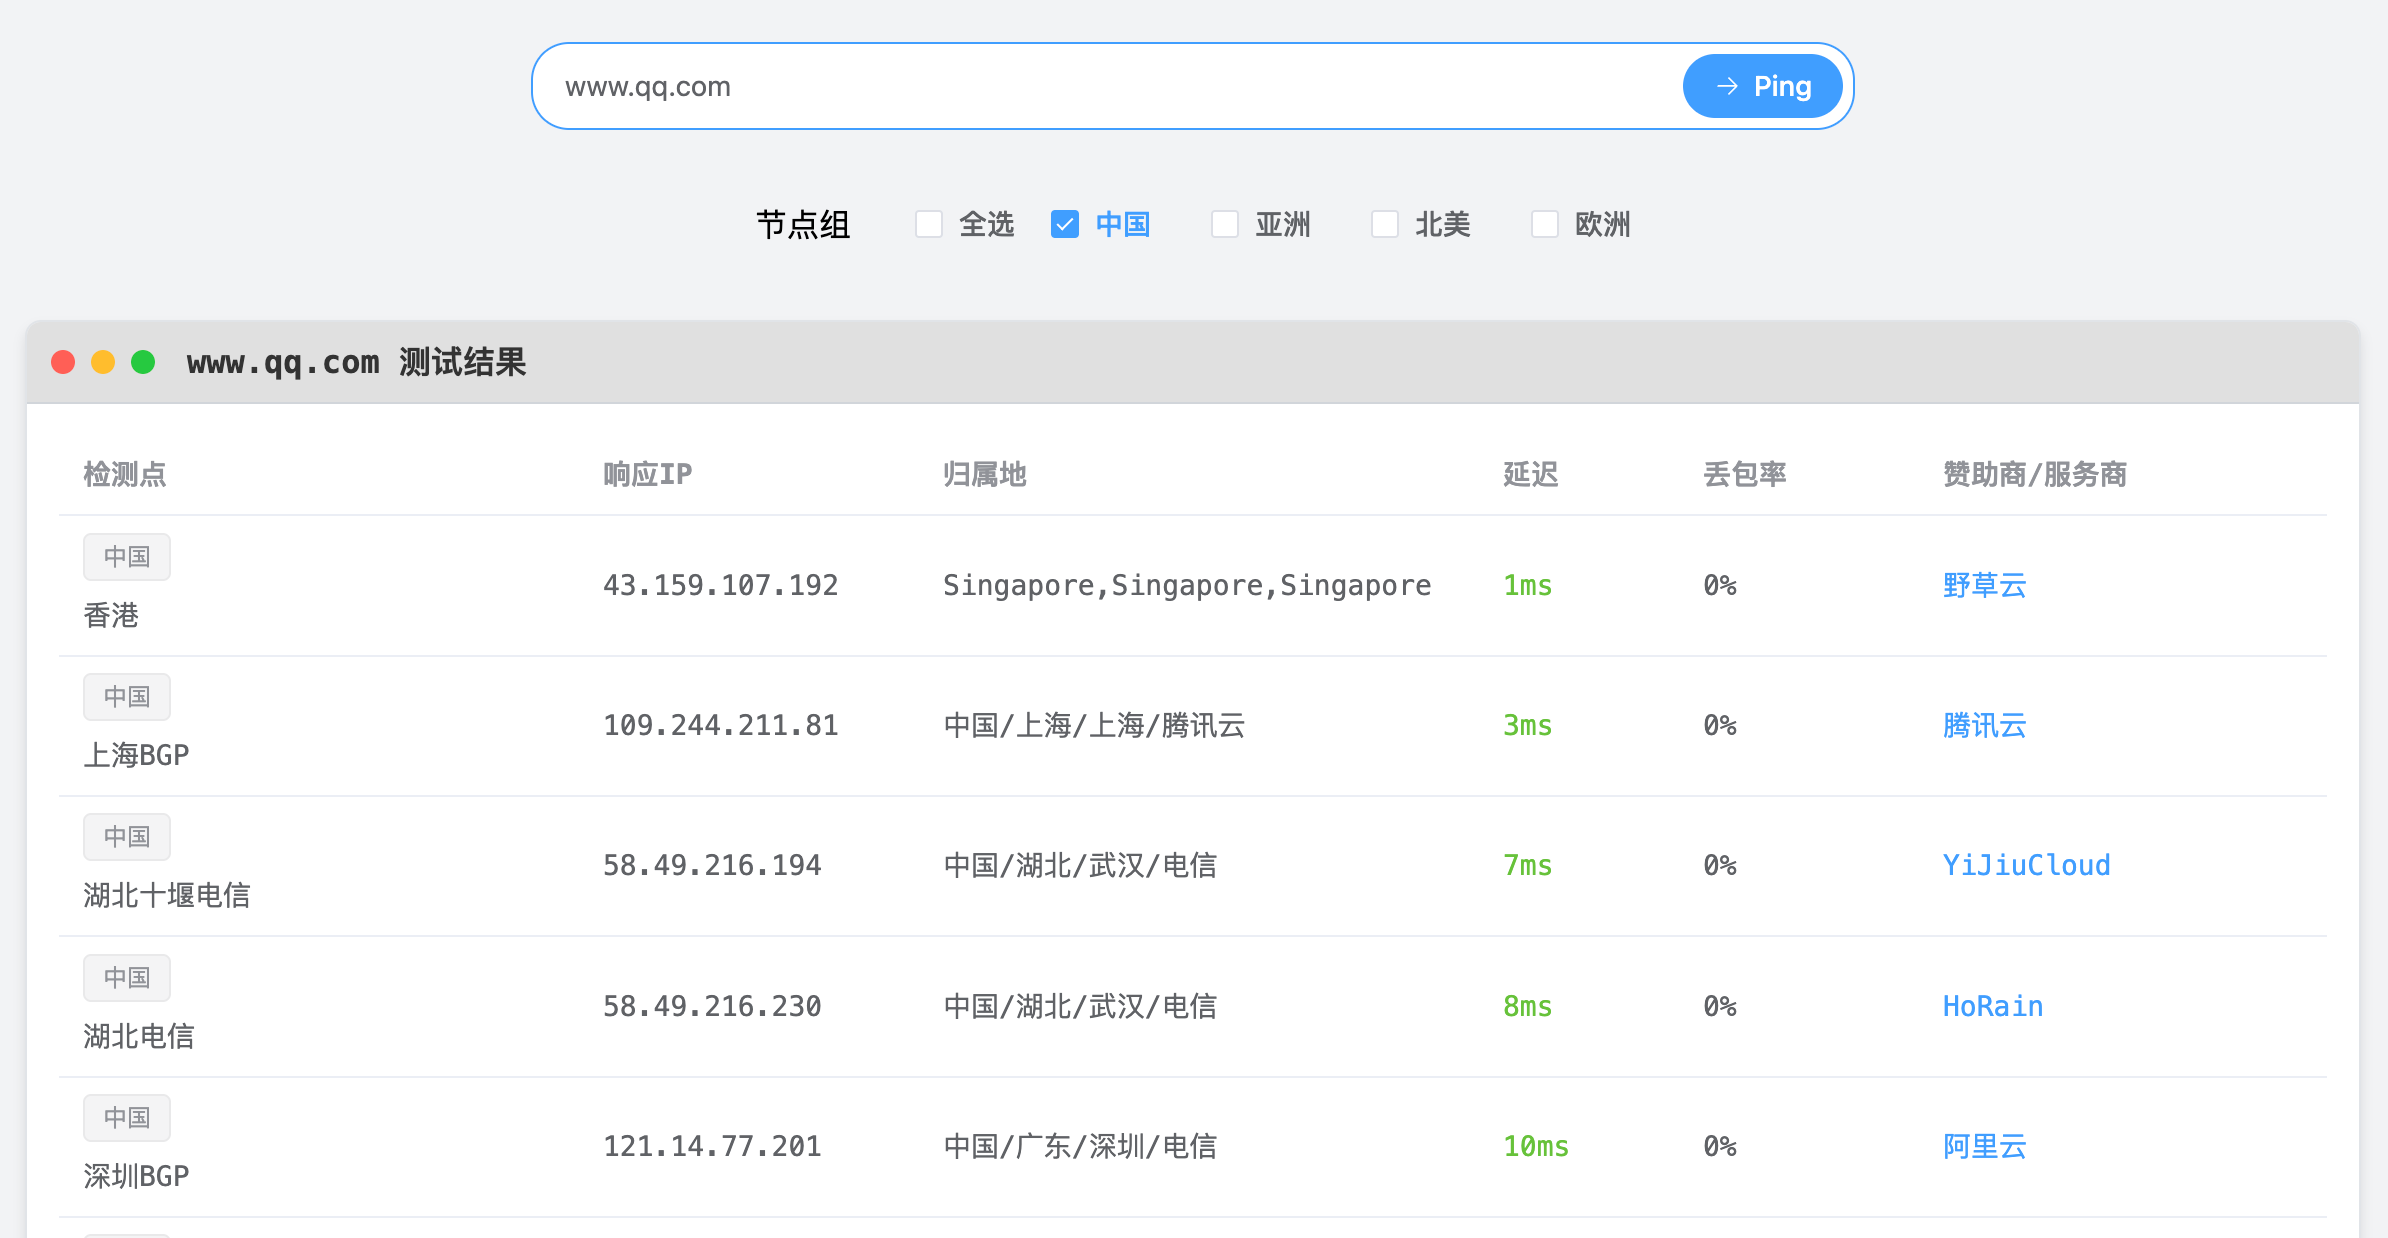Click the 3ms latency value
This screenshot has width=2388, height=1238.
(x=1527, y=725)
